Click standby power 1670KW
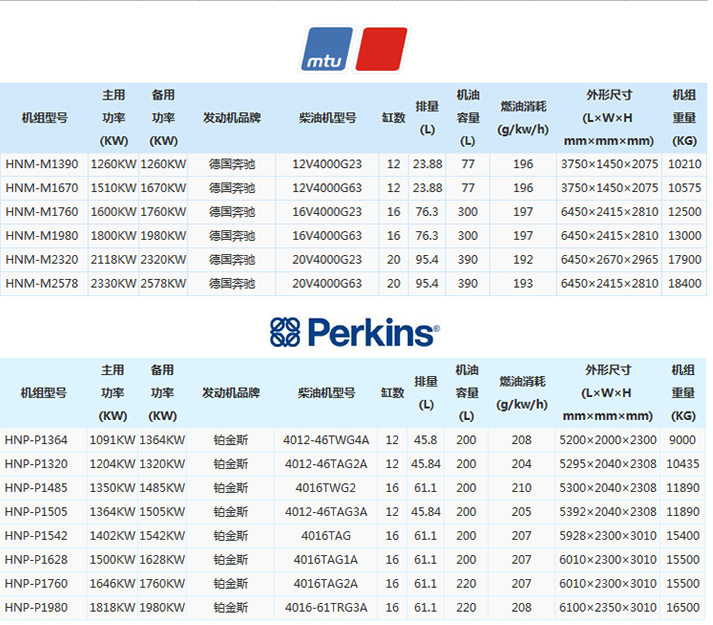This screenshot has height=625, width=713. [x=163, y=188]
